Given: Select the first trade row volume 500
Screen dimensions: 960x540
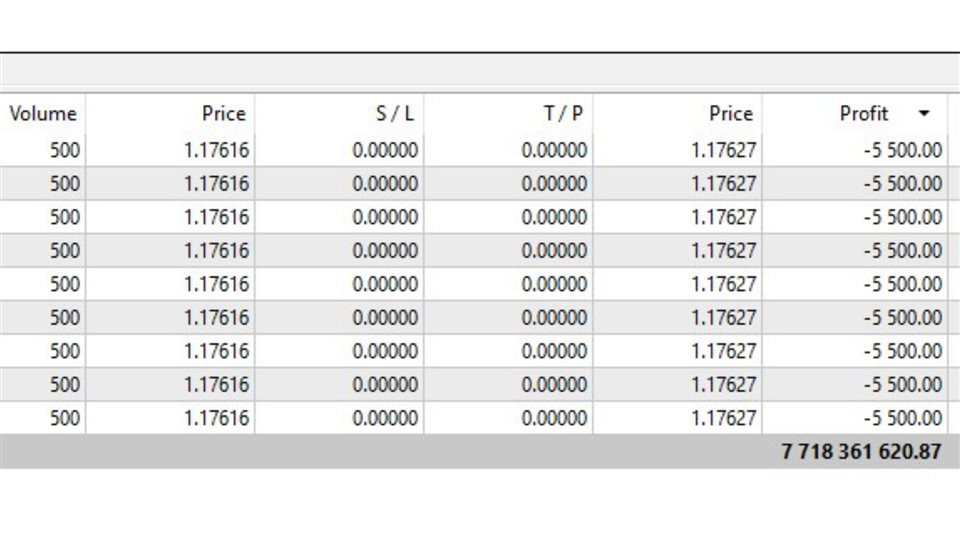Looking at the screenshot, I should tap(64, 150).
